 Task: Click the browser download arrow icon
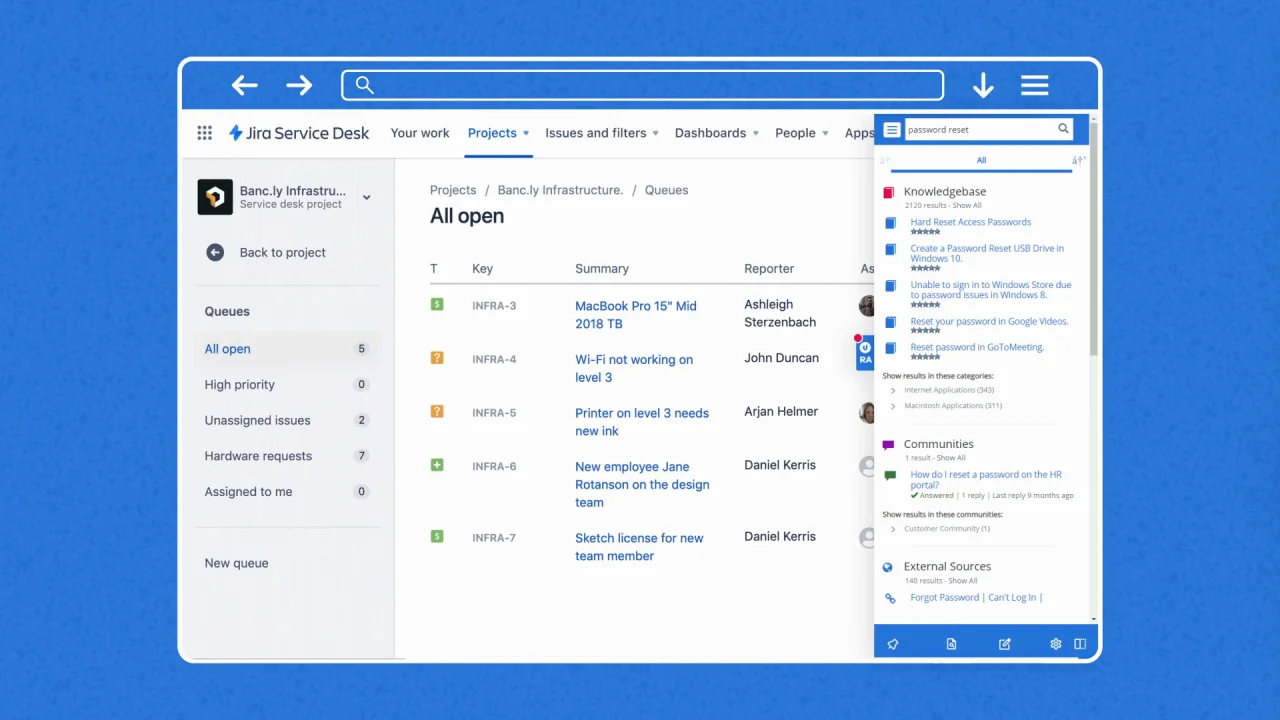[x=983, y=86]
